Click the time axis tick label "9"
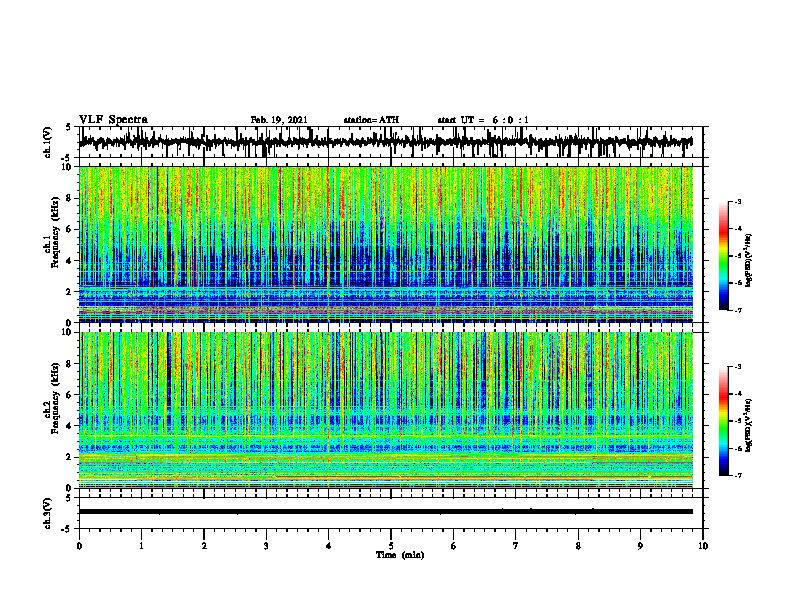792x612 pixels. (x=640, y=546)
